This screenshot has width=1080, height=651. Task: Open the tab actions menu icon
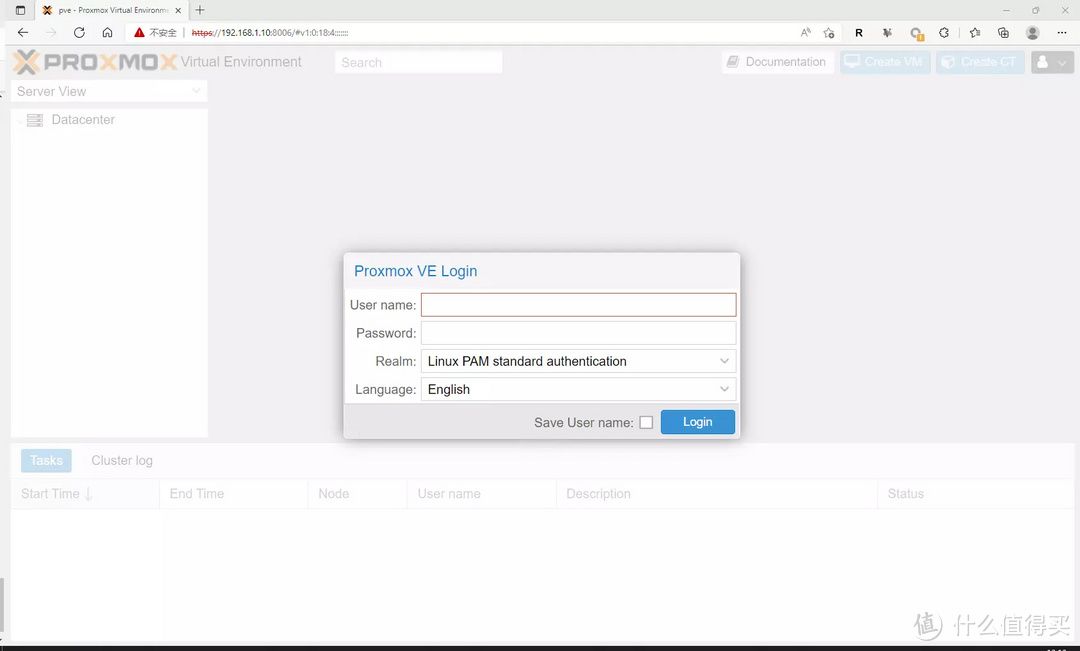pos(20,10)
